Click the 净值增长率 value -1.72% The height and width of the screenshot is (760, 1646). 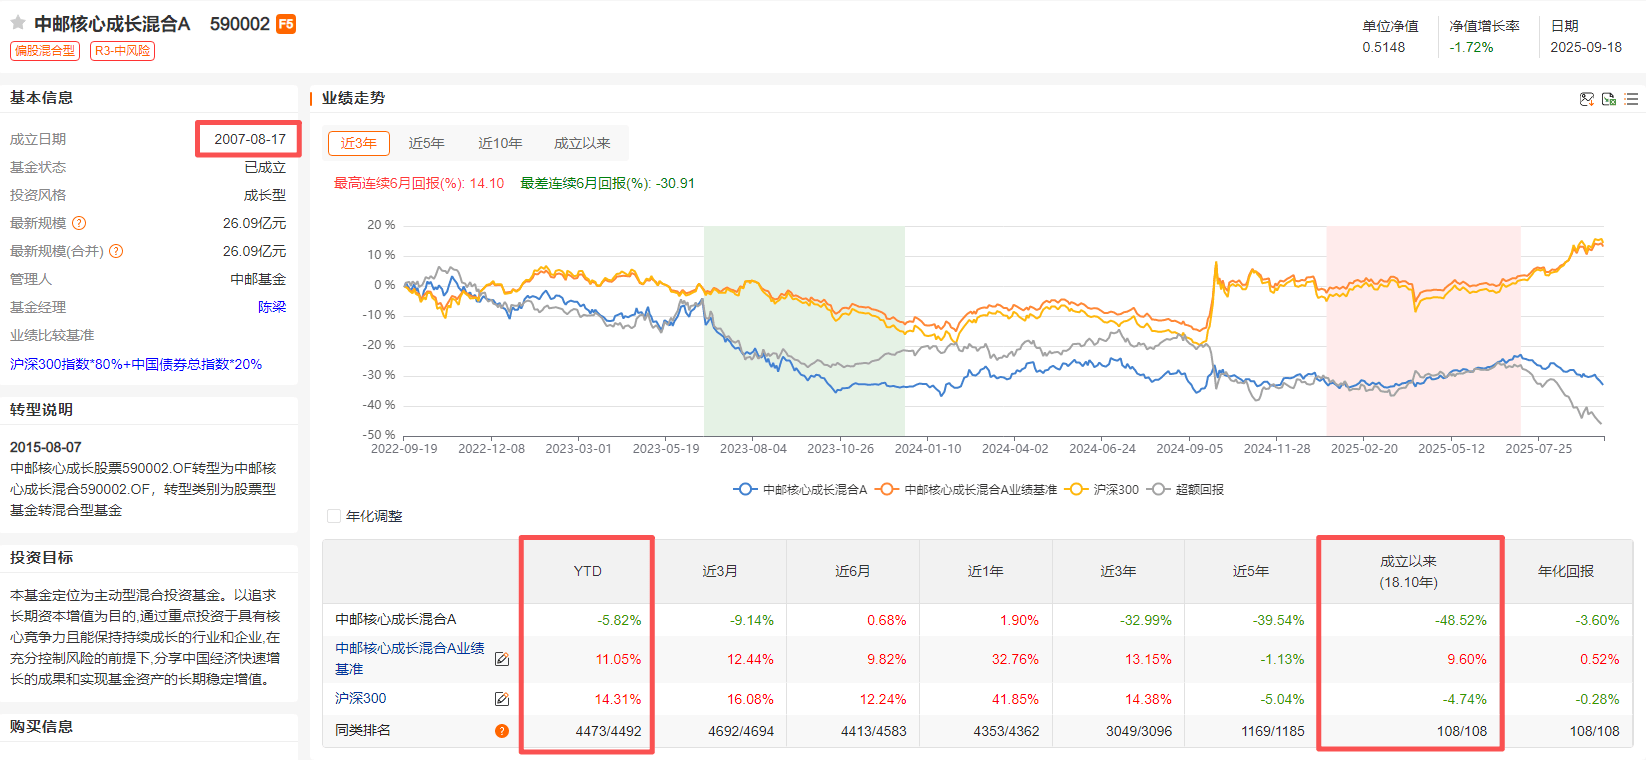point(1471,47)
